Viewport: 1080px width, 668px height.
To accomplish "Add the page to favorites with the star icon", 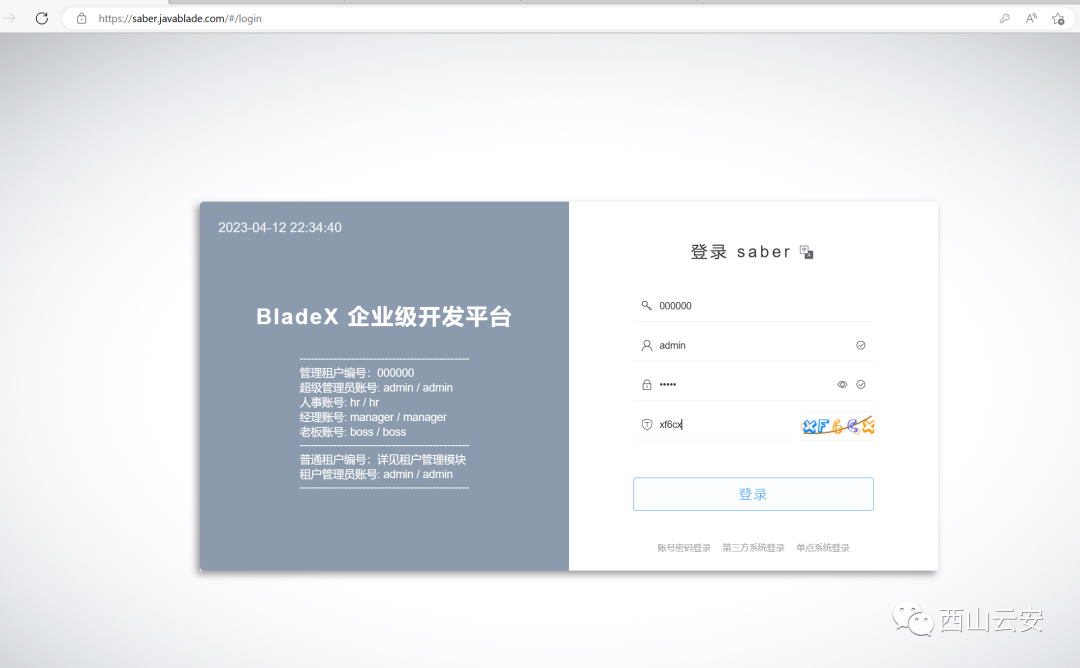I will pos(1059,19).
